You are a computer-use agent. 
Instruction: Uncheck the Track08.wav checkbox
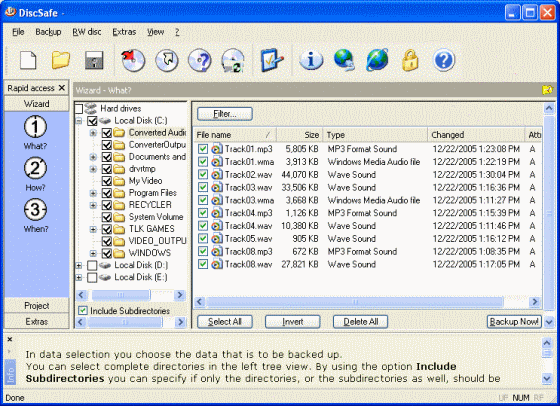(203, 264)
